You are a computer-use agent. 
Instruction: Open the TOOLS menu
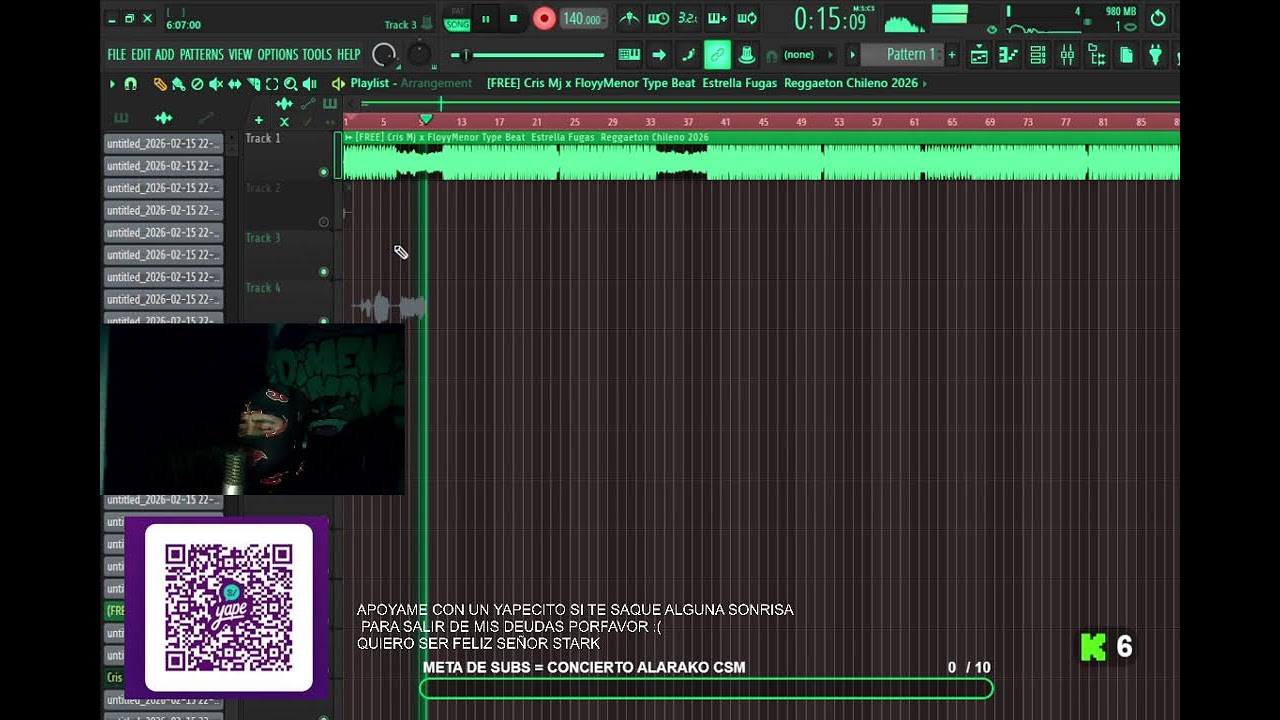[317, 55]
